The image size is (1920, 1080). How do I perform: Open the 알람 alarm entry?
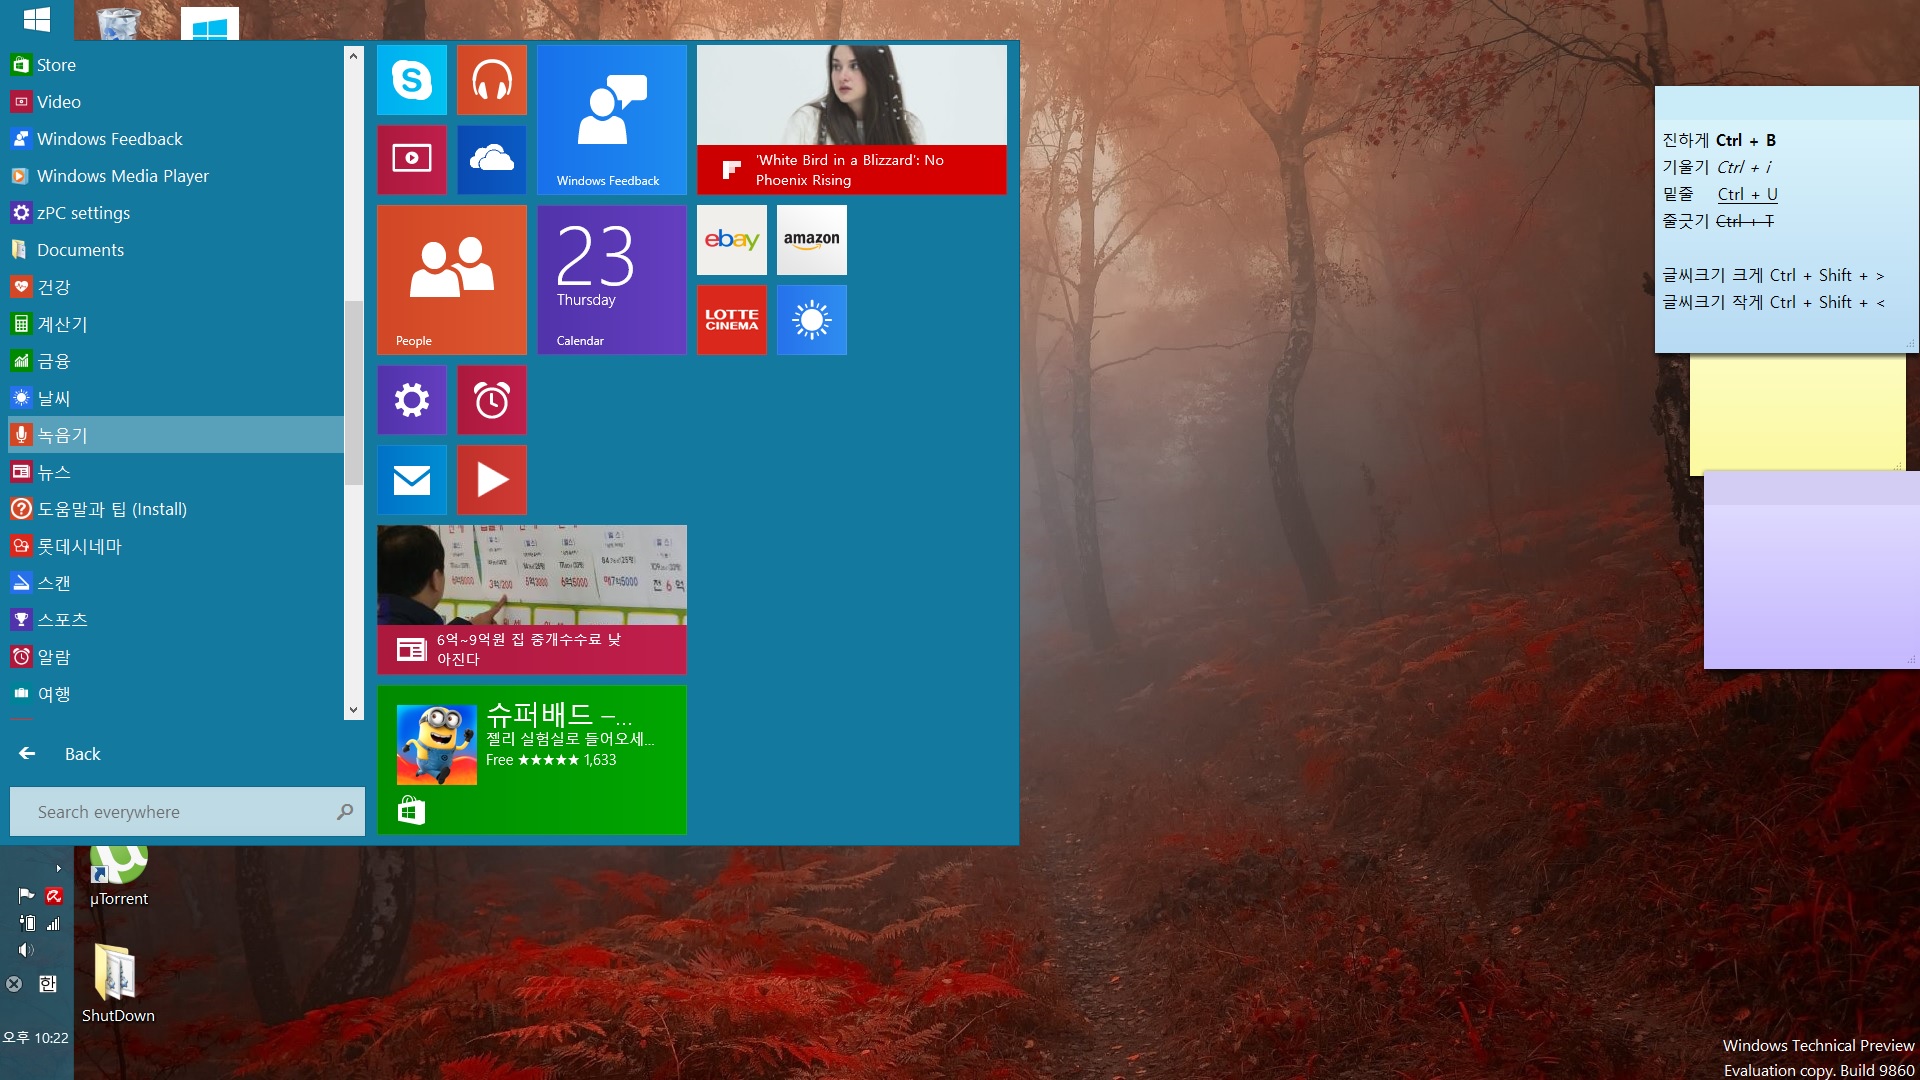point(175,657)
